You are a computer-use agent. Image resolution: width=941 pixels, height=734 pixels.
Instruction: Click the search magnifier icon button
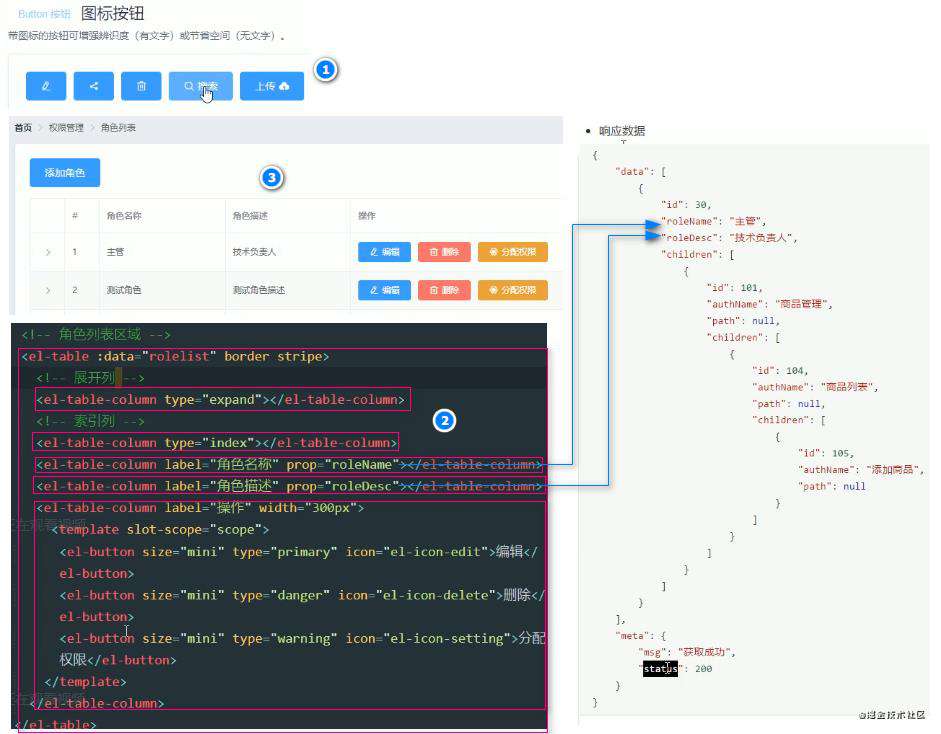(200, 86)
